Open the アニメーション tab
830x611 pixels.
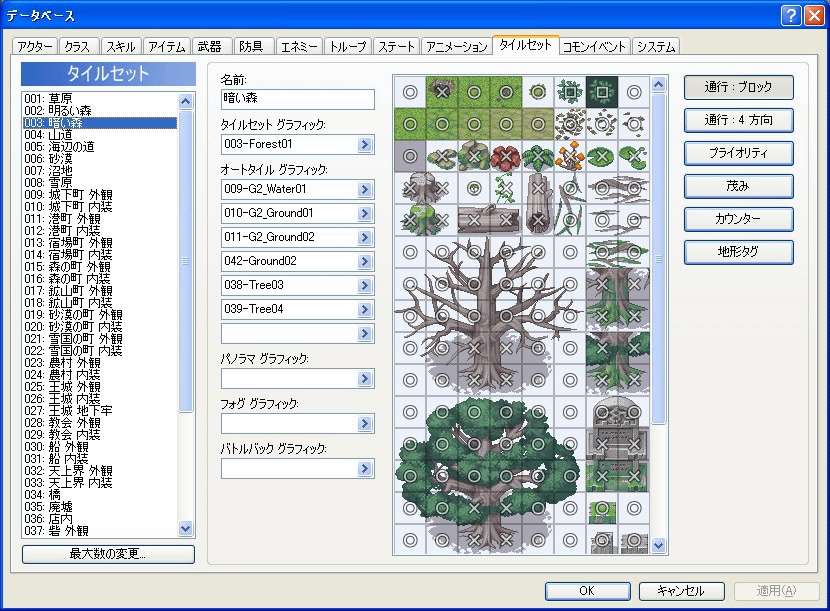(456, 47)
